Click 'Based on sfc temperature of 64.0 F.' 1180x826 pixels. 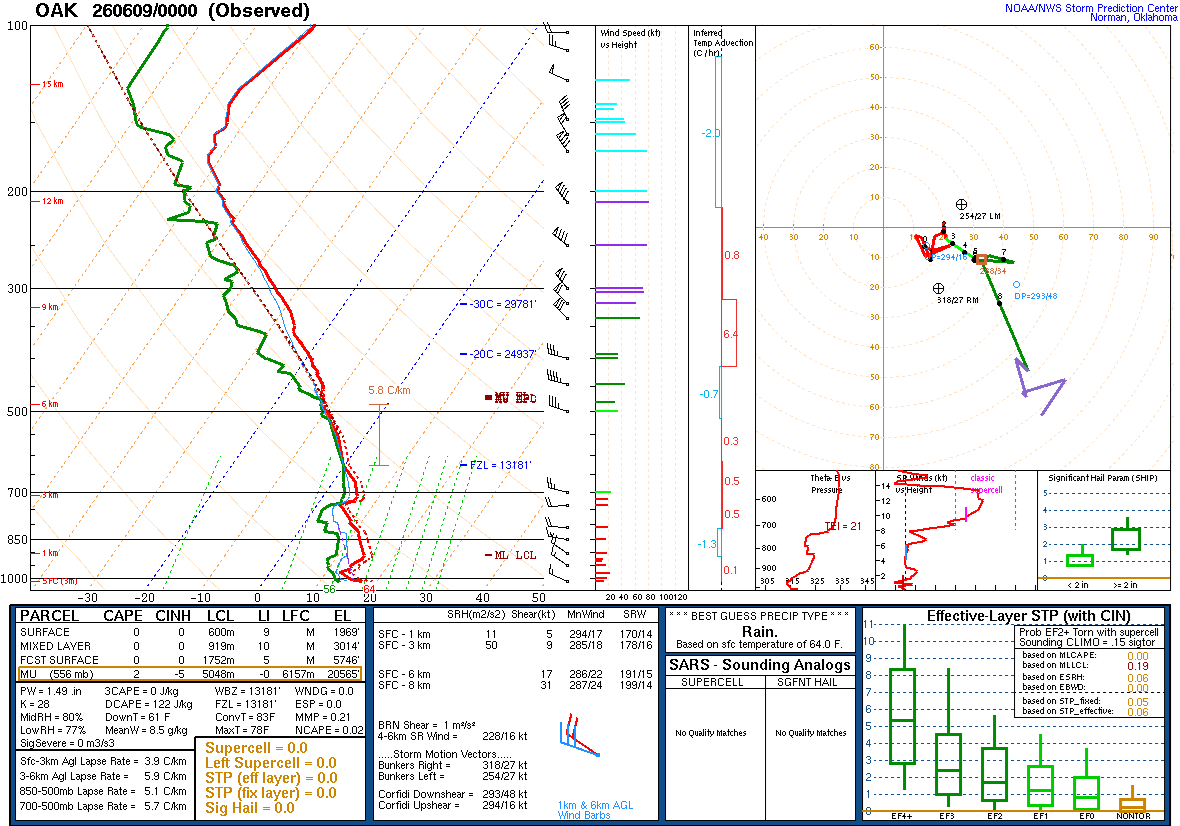pyautogui.click(x=759, y=645)
